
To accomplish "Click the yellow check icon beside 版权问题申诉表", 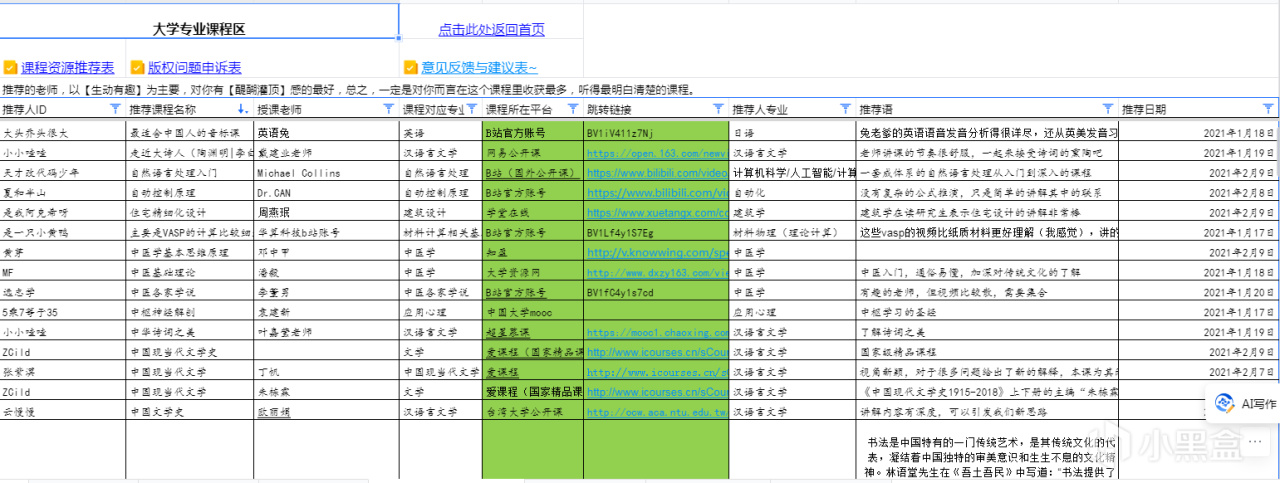I will coord(137,68).
